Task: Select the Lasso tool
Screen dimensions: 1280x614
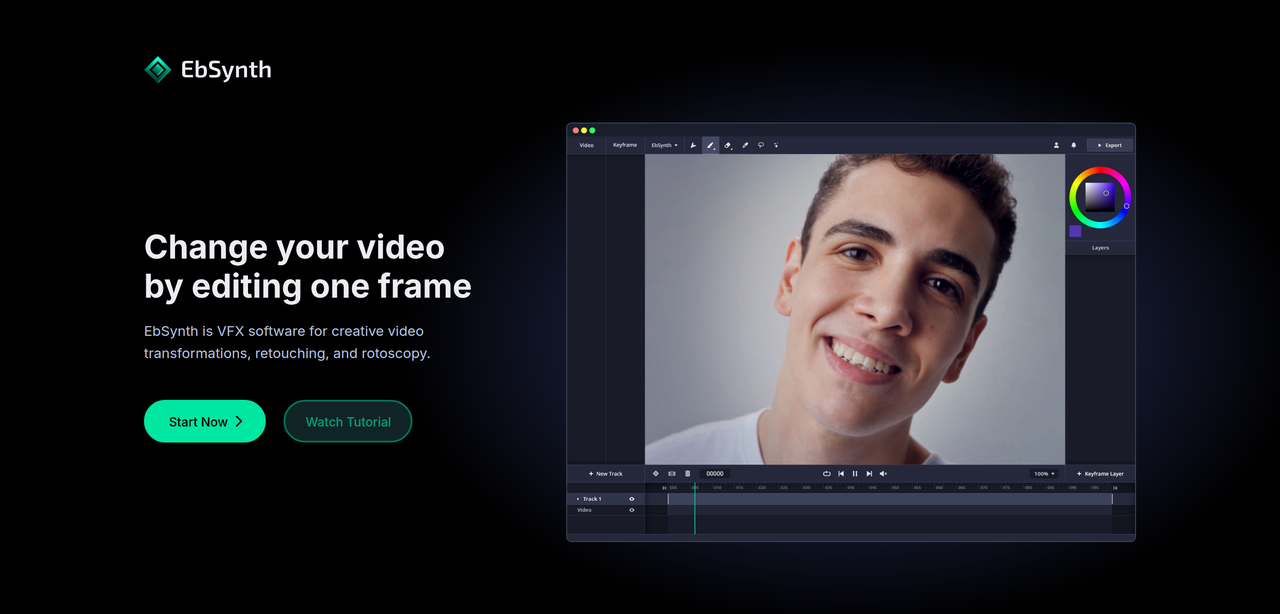Action: pos(761,145)
